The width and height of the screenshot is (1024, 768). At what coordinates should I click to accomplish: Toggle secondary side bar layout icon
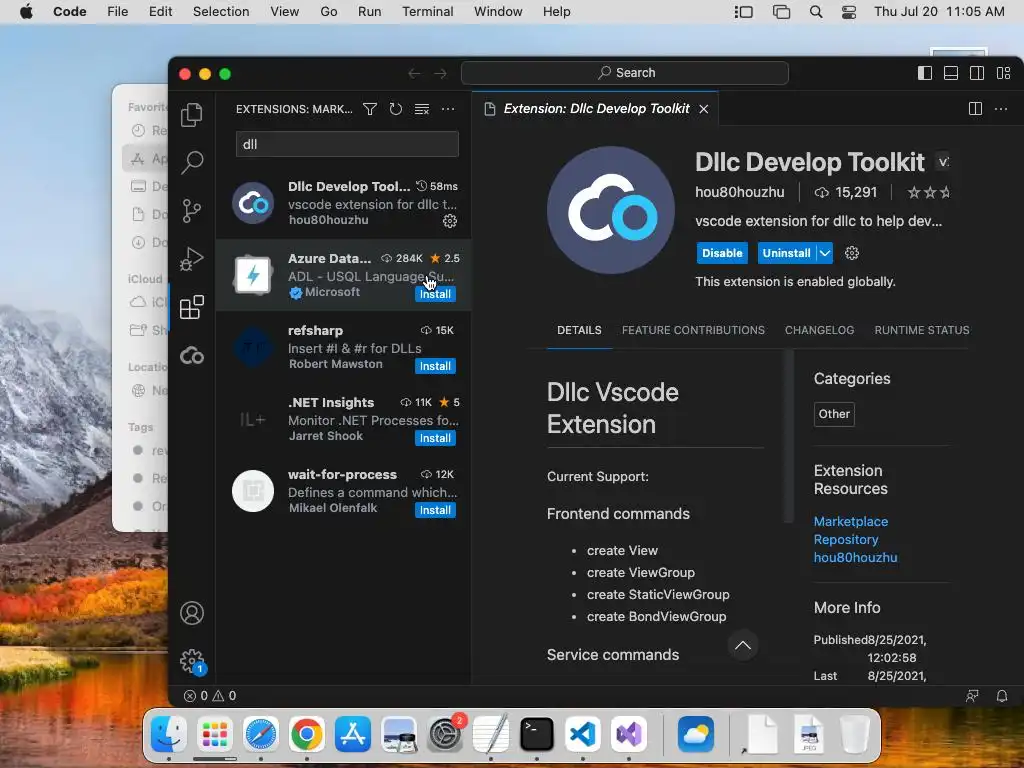pos(977,73)
